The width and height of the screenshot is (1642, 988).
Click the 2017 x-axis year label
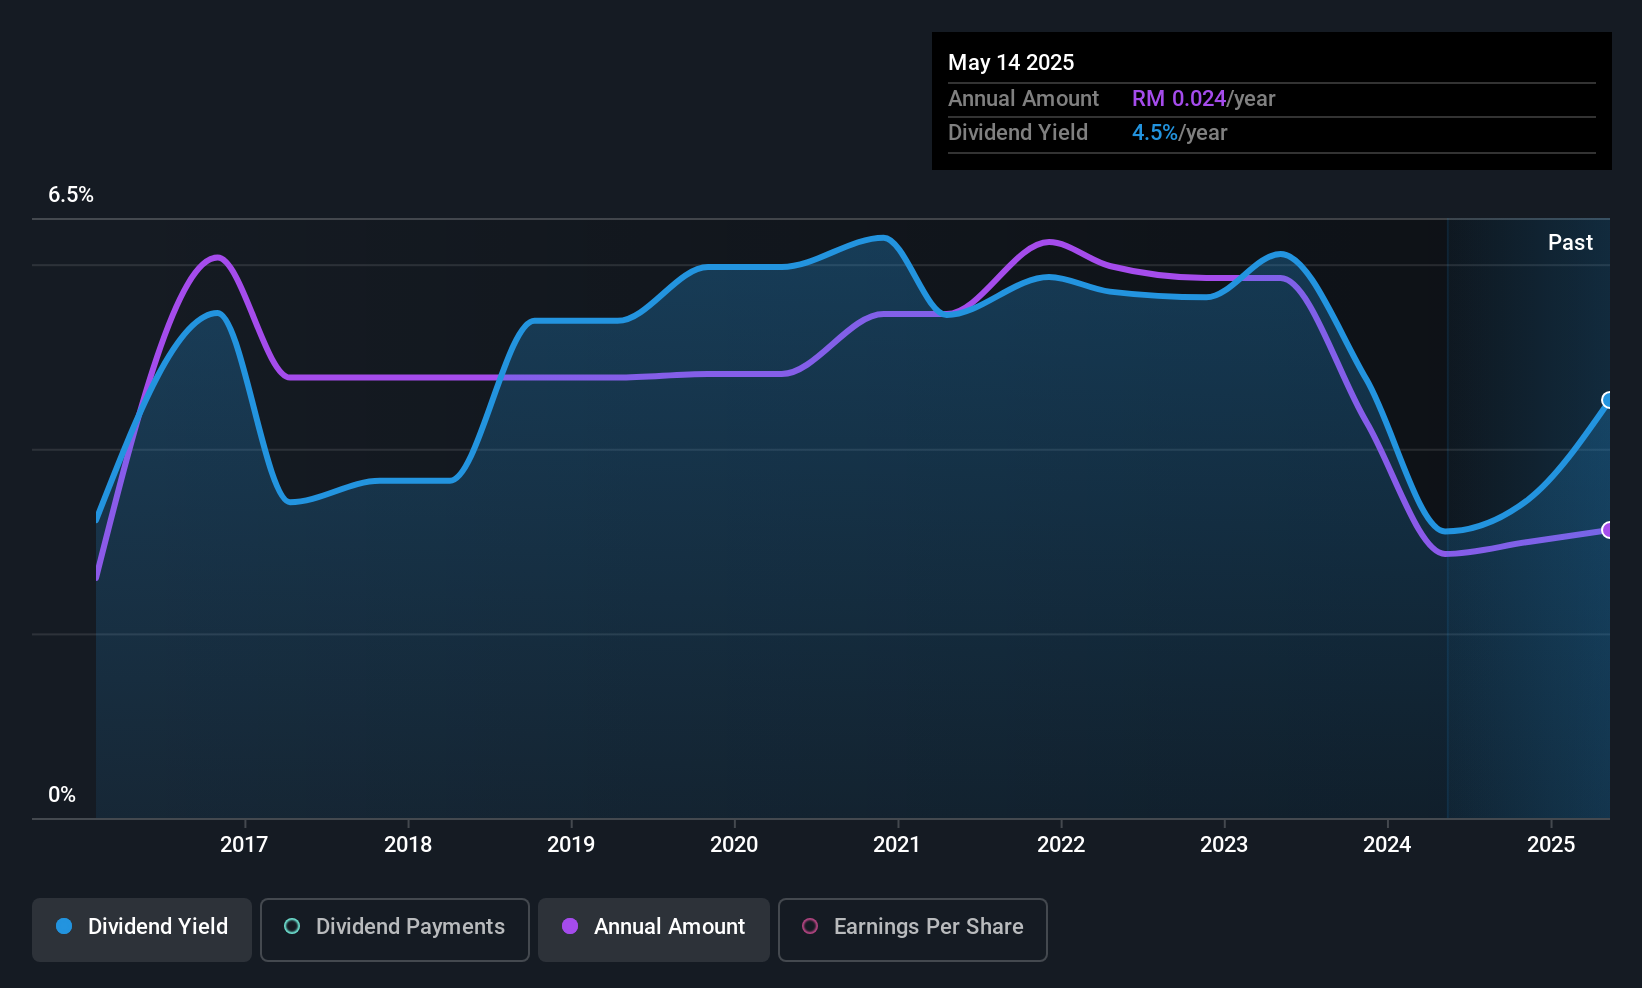pyautogui.click(x=244, y=844)
